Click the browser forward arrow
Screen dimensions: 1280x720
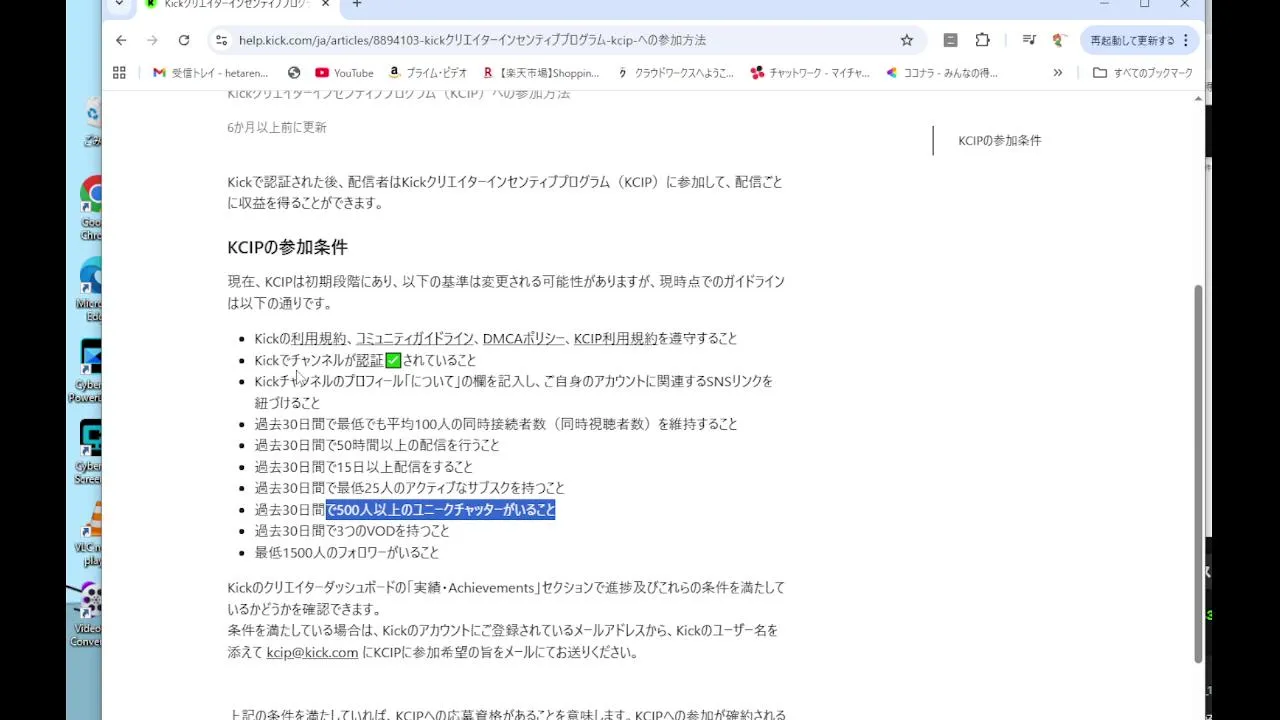click(152, 40)
